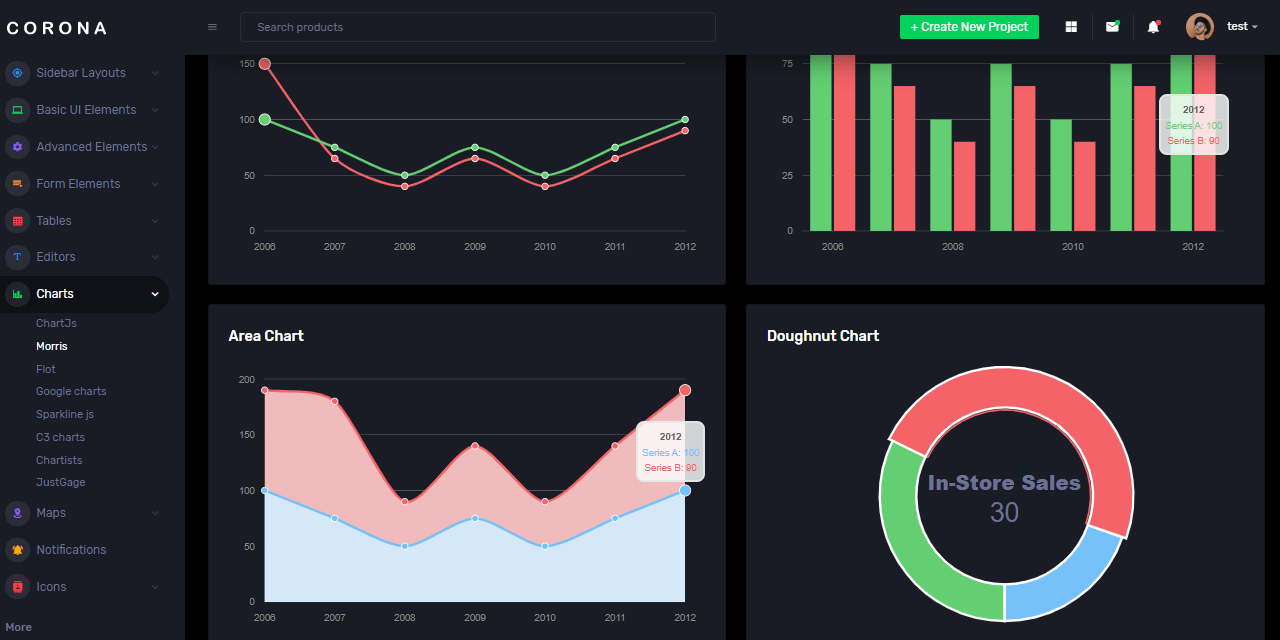This screenshot has height=640, width=1280.
Task: Expand the Icons chevron
Action: (x=155, y=587)
